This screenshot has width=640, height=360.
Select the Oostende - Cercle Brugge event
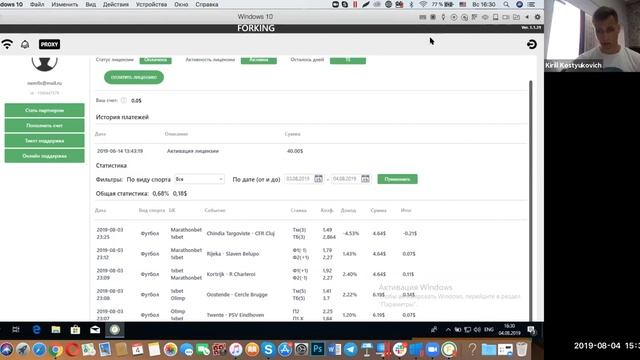coord(237,295)
